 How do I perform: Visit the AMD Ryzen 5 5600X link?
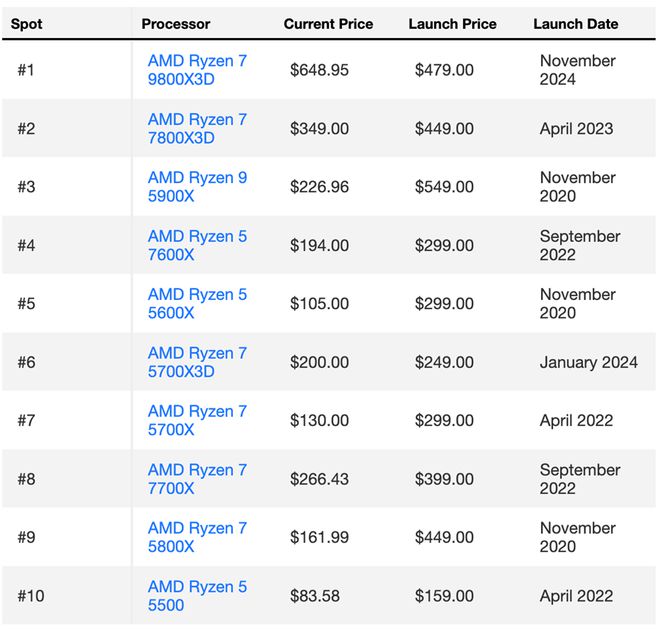197,303
